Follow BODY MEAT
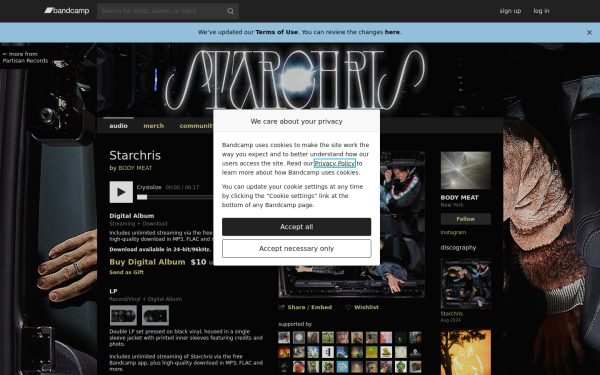600x375 pixels. [465, 219]
